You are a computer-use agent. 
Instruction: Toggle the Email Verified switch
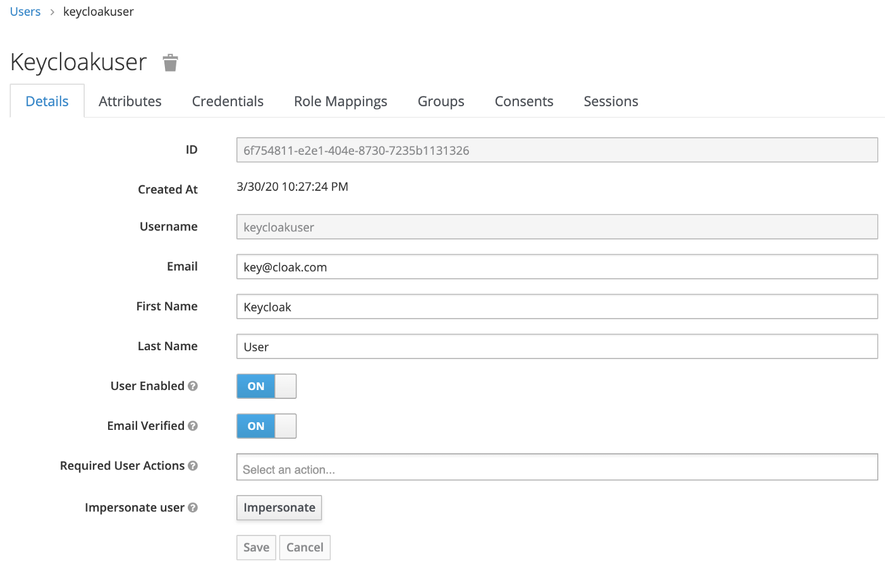(x=266, y=426)
